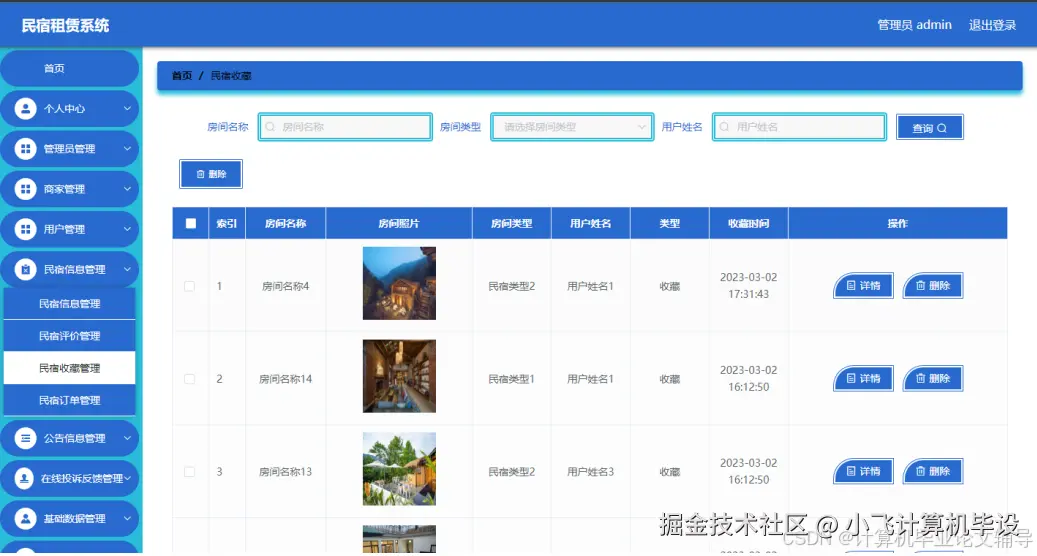Viewport: 1037px width, 556px height.
Task: Check the row checkbox for 房间名称14
Action: pyautogui.click(x=190, y=379)
